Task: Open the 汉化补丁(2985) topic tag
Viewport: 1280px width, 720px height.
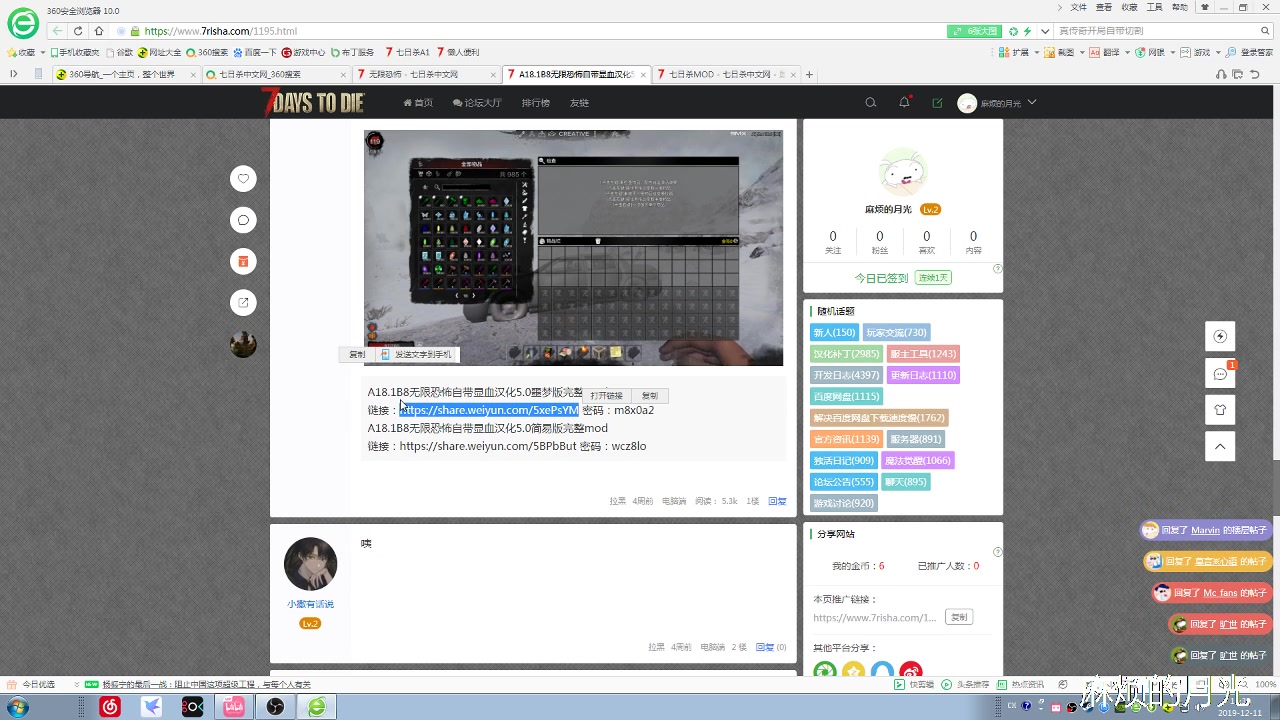Action: click(x=846, y=354)
